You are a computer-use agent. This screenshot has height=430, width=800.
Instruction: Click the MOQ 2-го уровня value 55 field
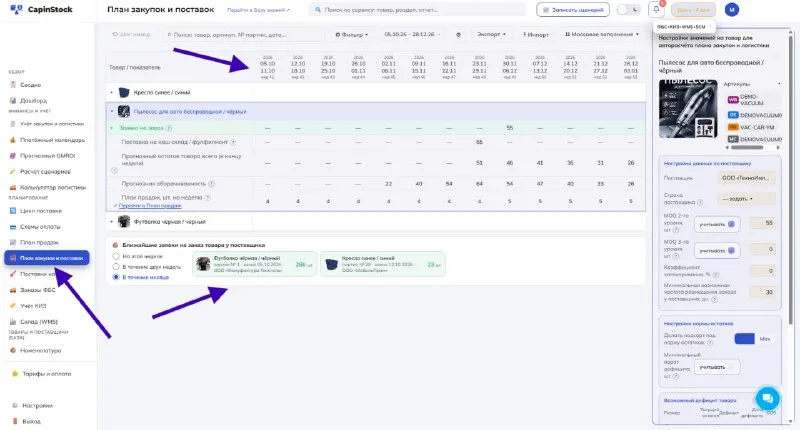762,223
